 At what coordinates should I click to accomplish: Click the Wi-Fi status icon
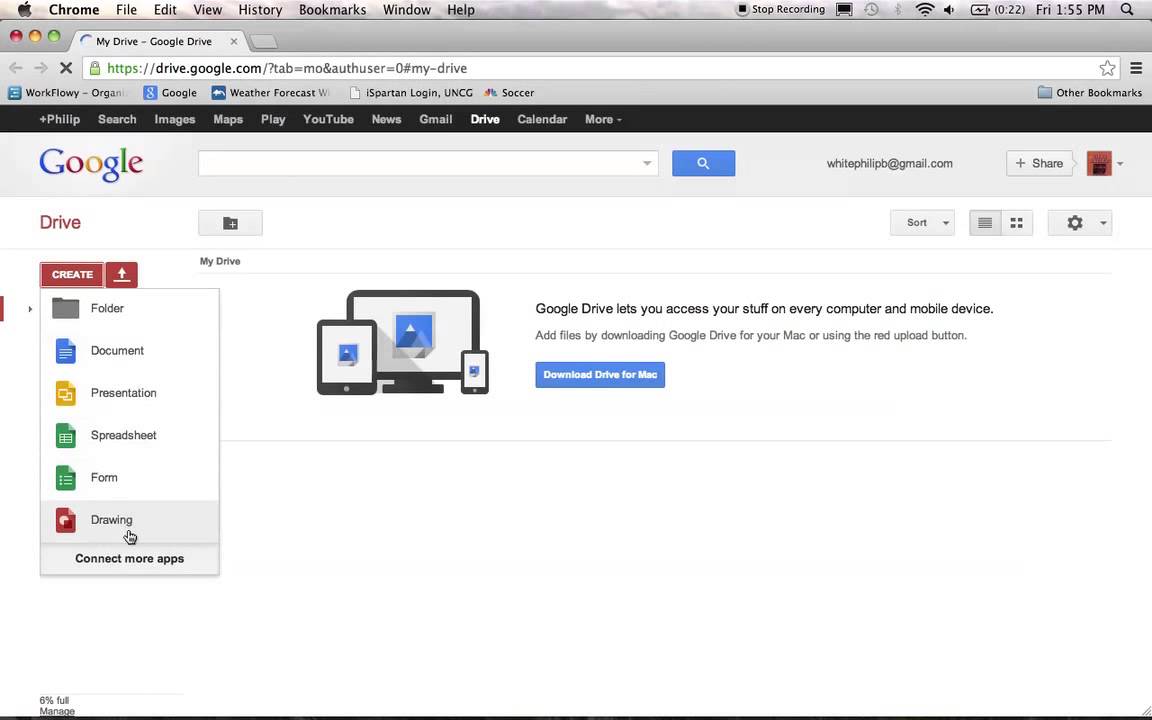click(x=925, y=10)
